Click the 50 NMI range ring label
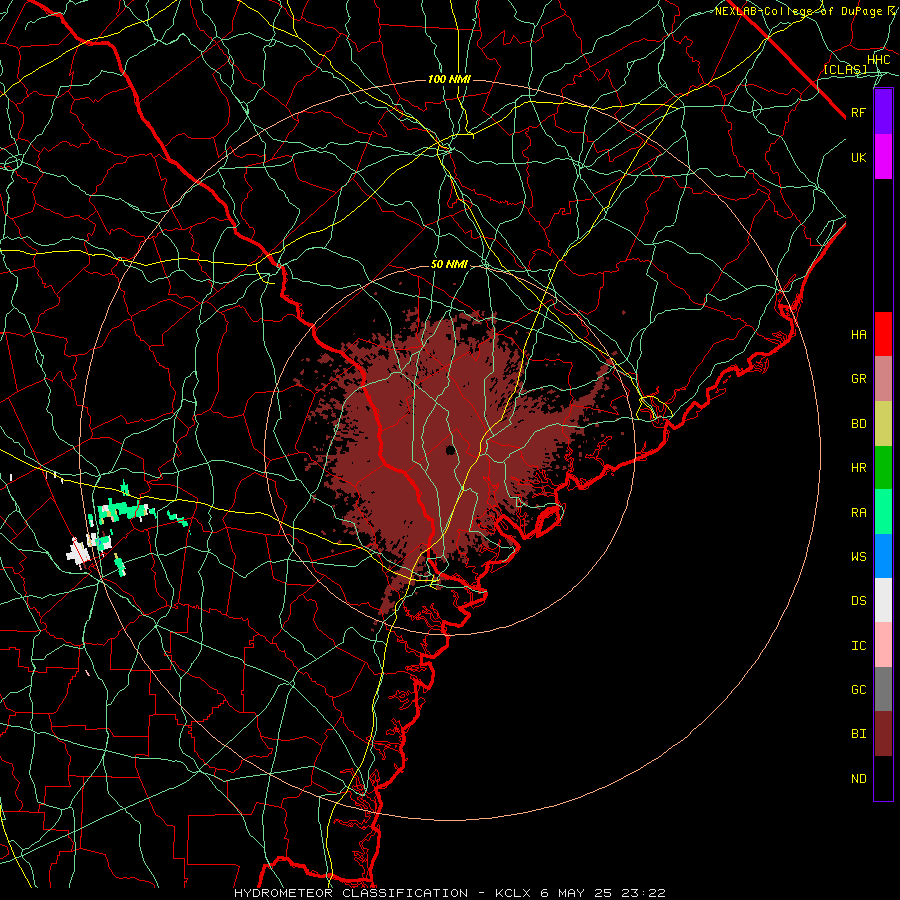900x900 pixels. click(449, 264)
